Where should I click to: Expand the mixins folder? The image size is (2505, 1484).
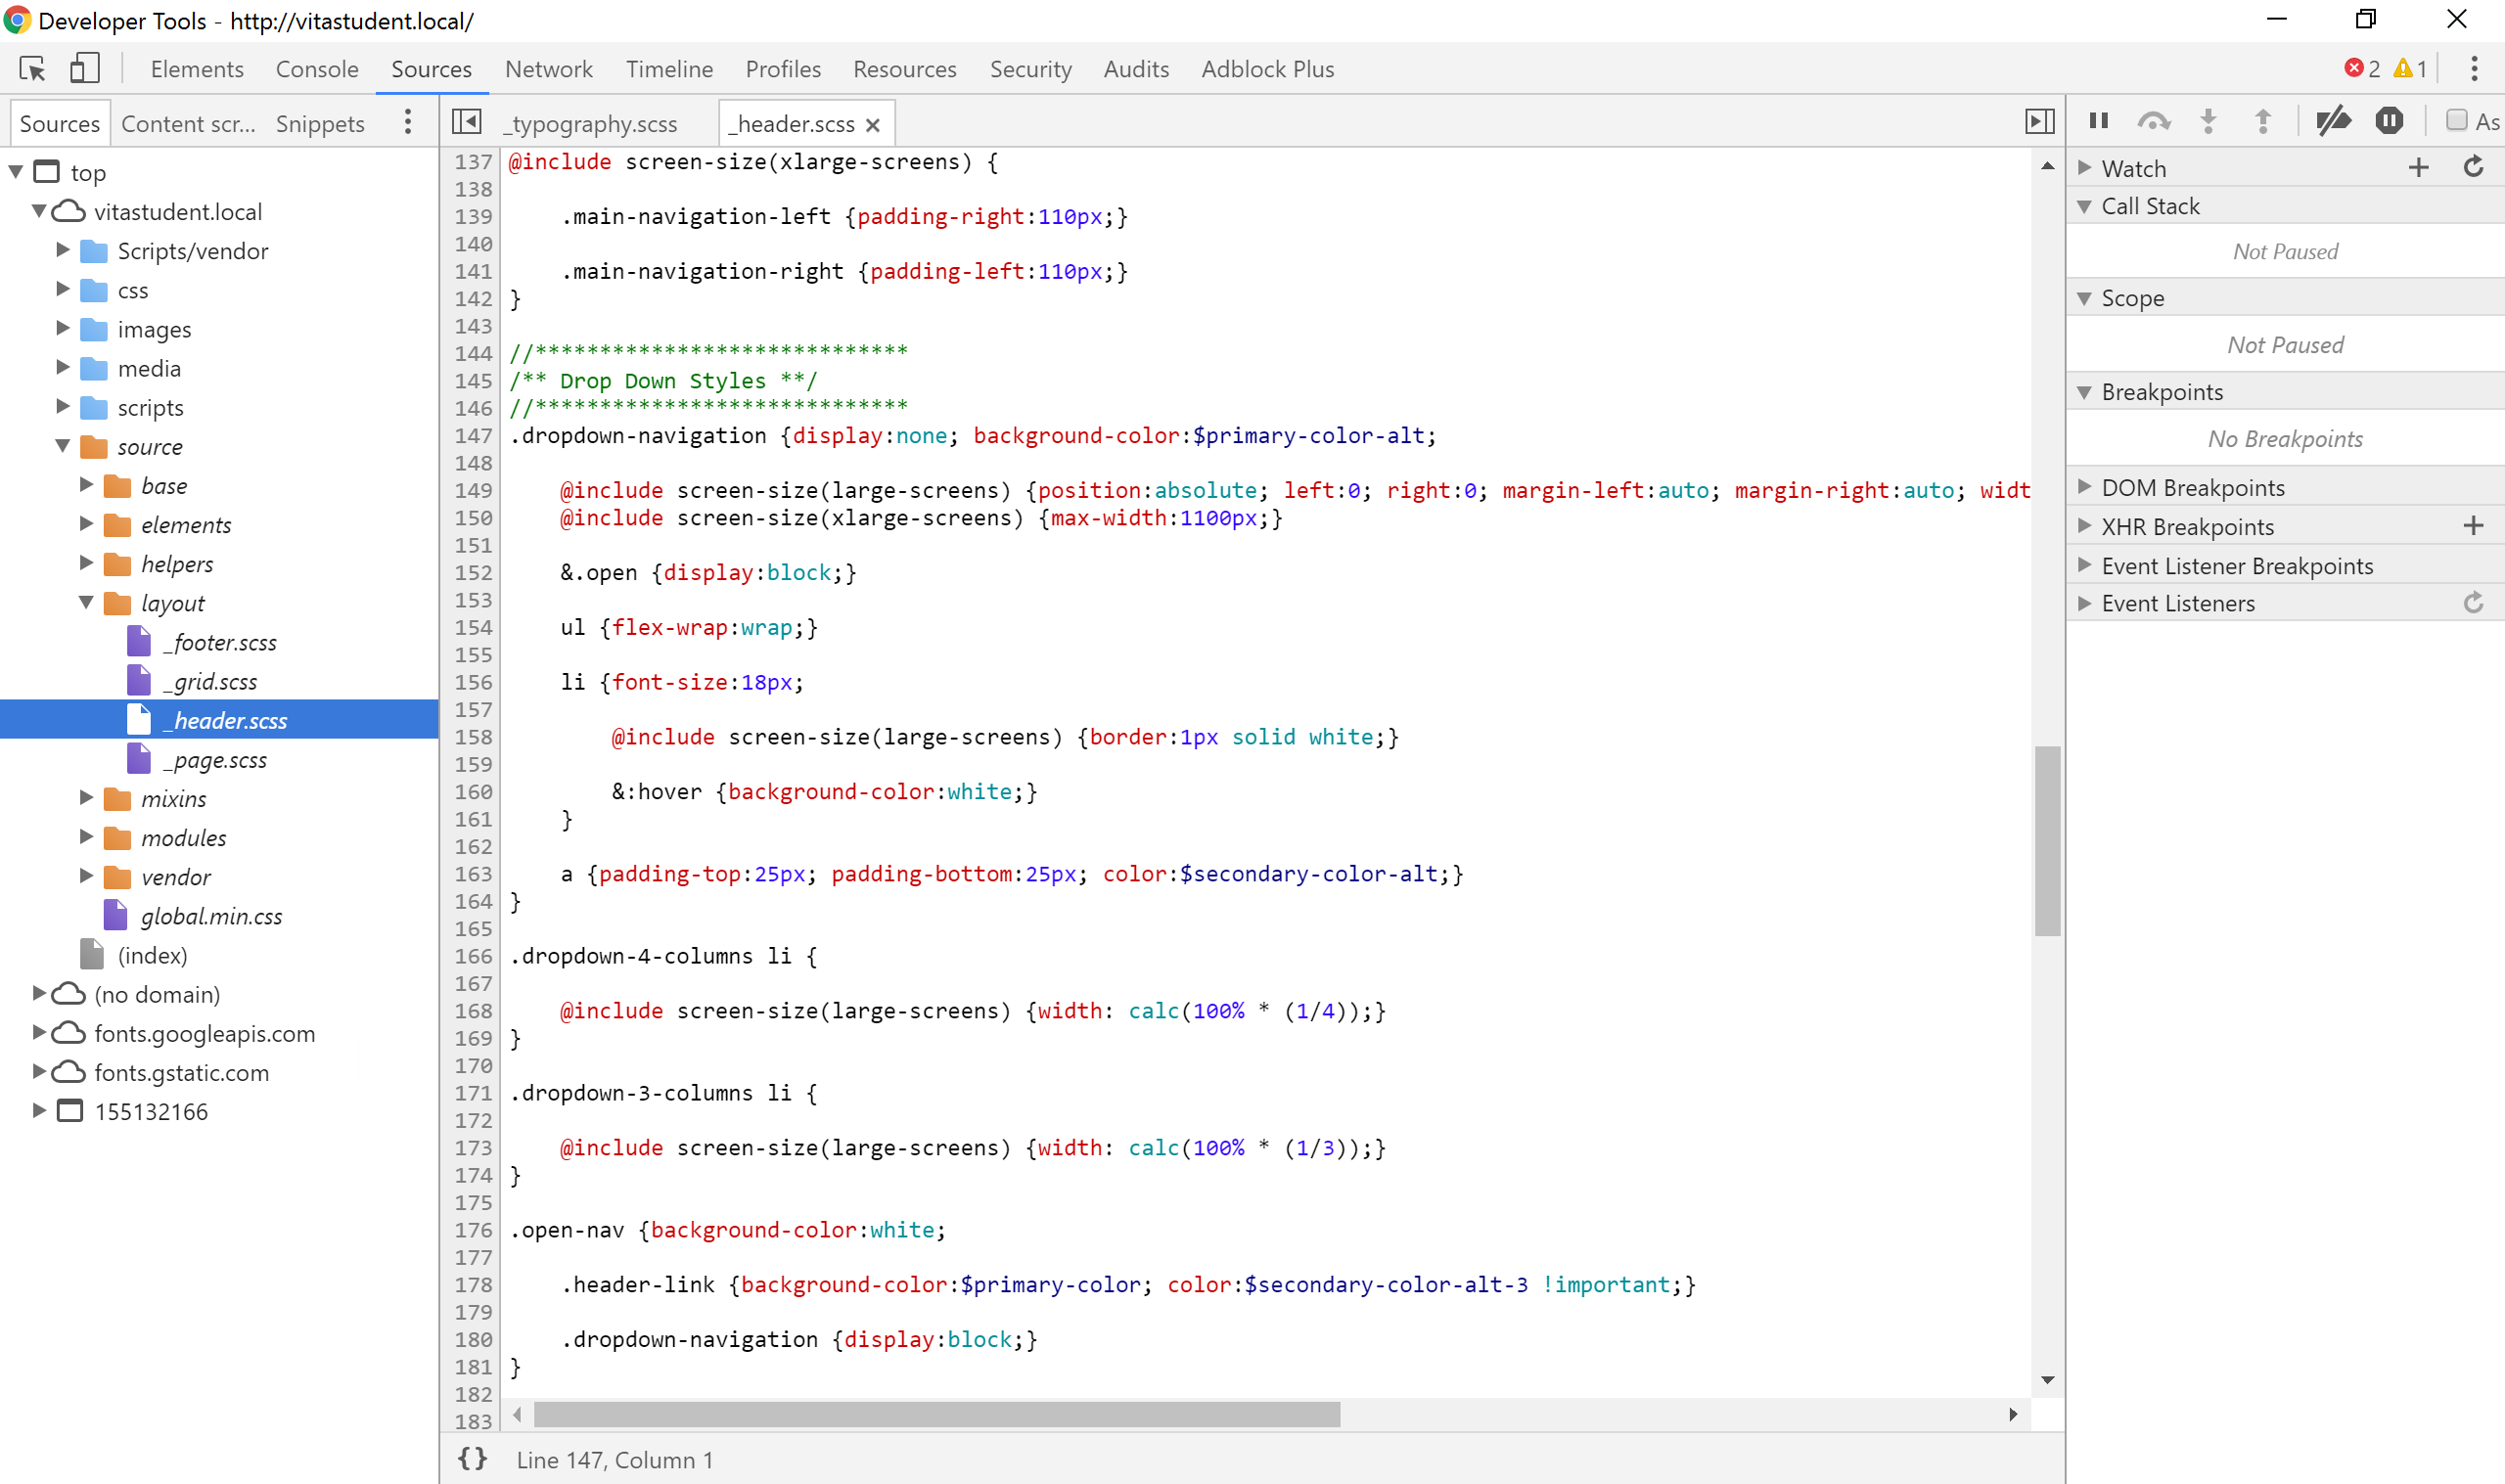tap(86, 798)
